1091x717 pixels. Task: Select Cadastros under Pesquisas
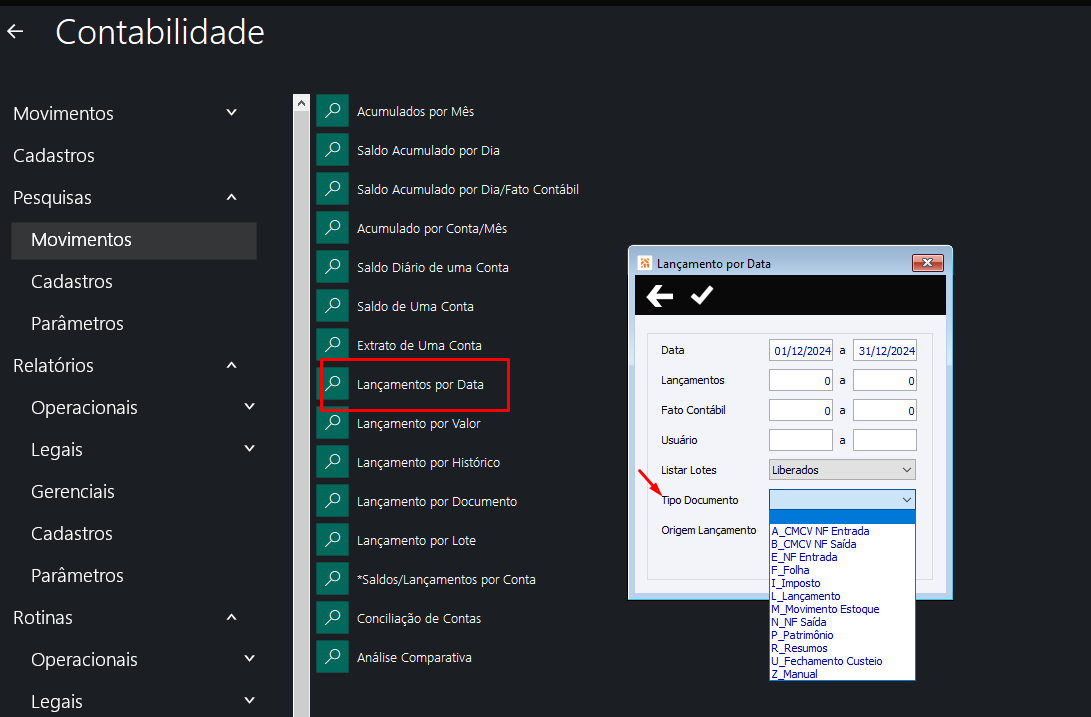72,281
